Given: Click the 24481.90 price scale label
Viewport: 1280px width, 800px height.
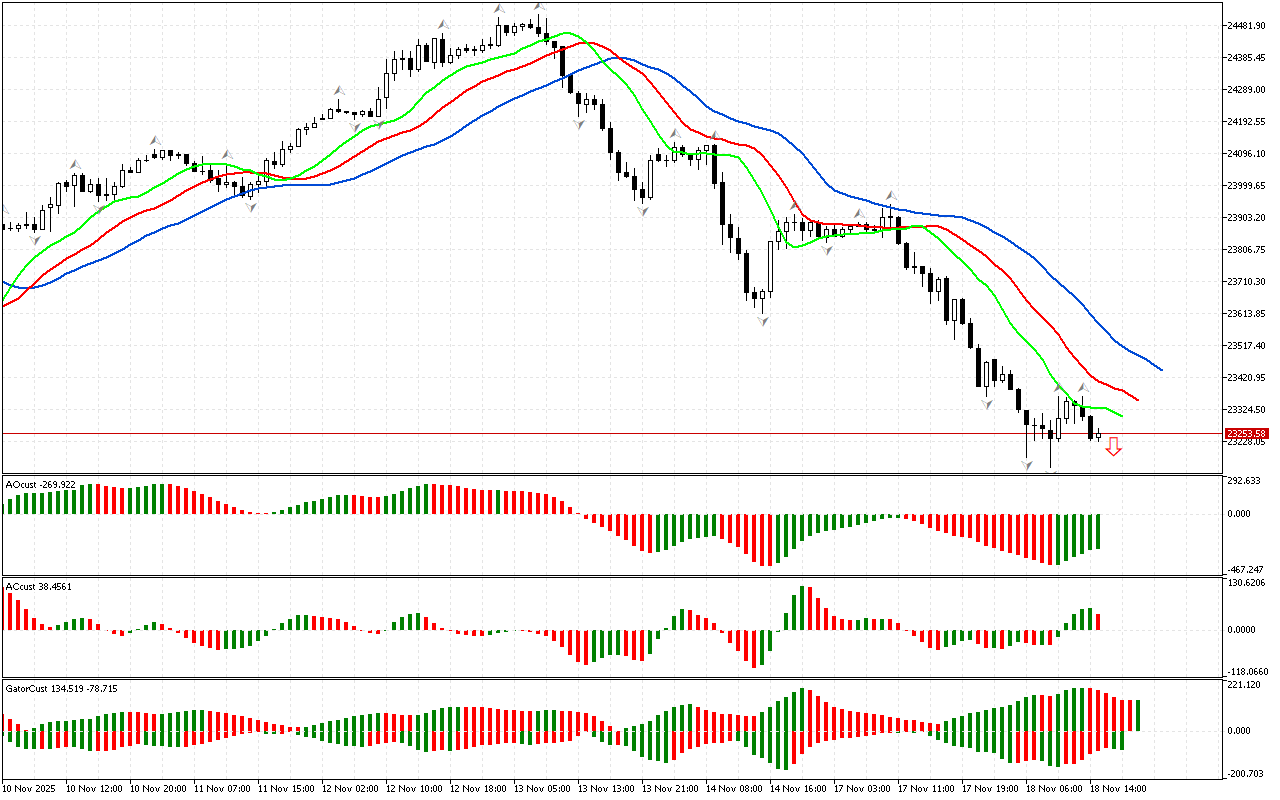Looking at the screenshot, I should [x=1246, y=26].
